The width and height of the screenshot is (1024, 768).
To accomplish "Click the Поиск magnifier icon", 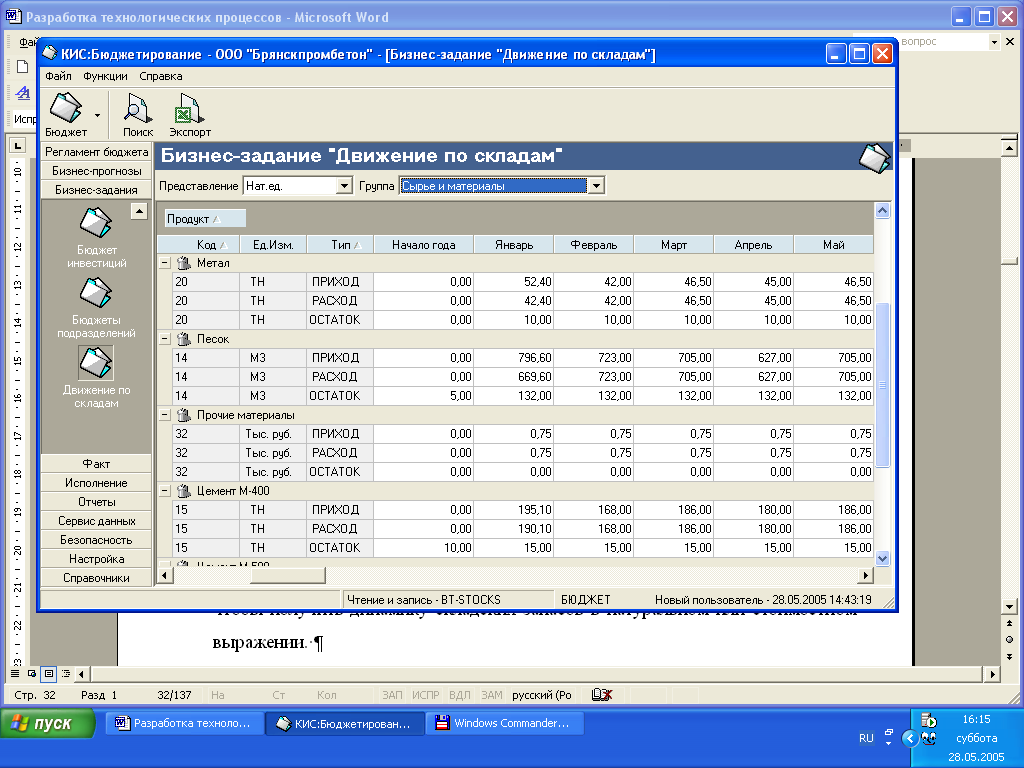I will [x=138, y=108].
